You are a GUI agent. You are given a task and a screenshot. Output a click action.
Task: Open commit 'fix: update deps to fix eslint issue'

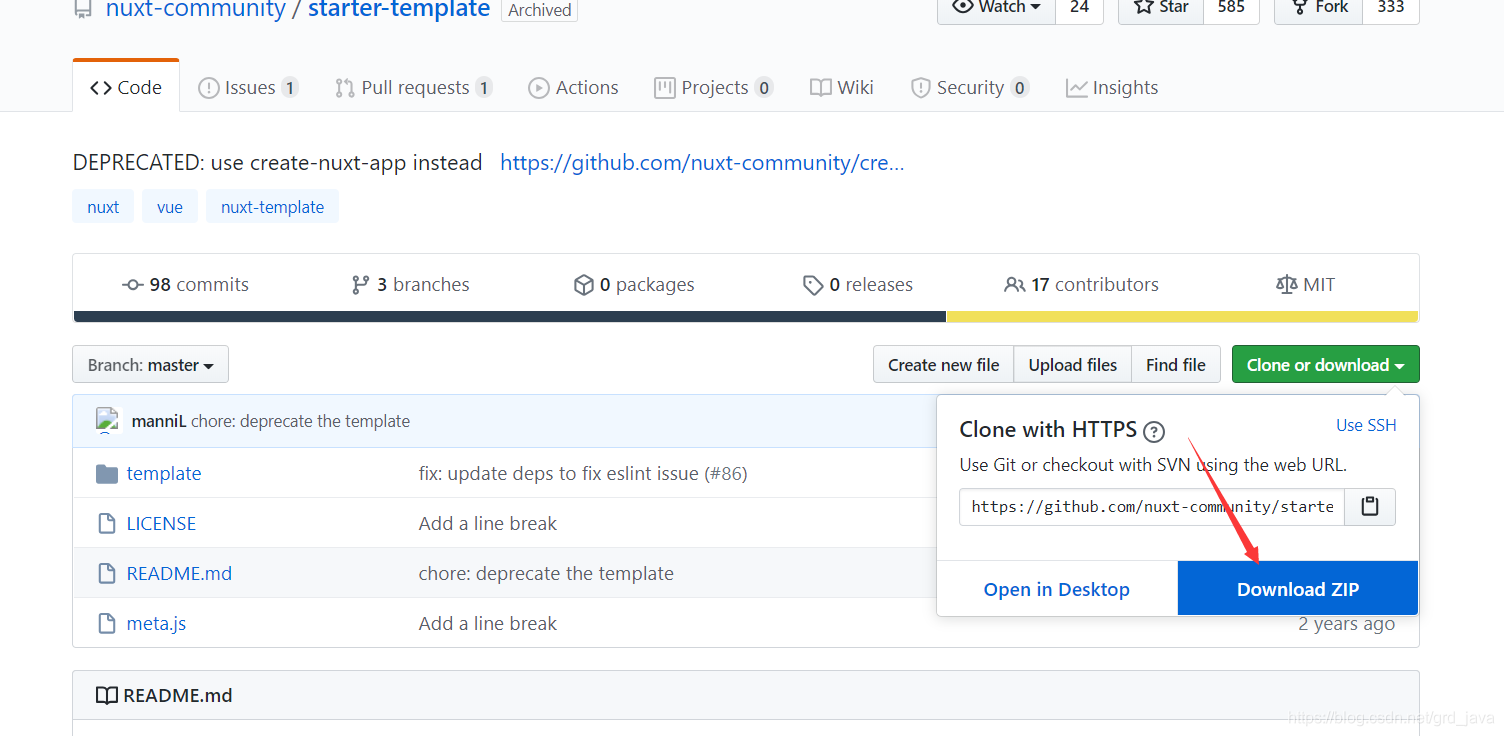(x=558, y=473)
